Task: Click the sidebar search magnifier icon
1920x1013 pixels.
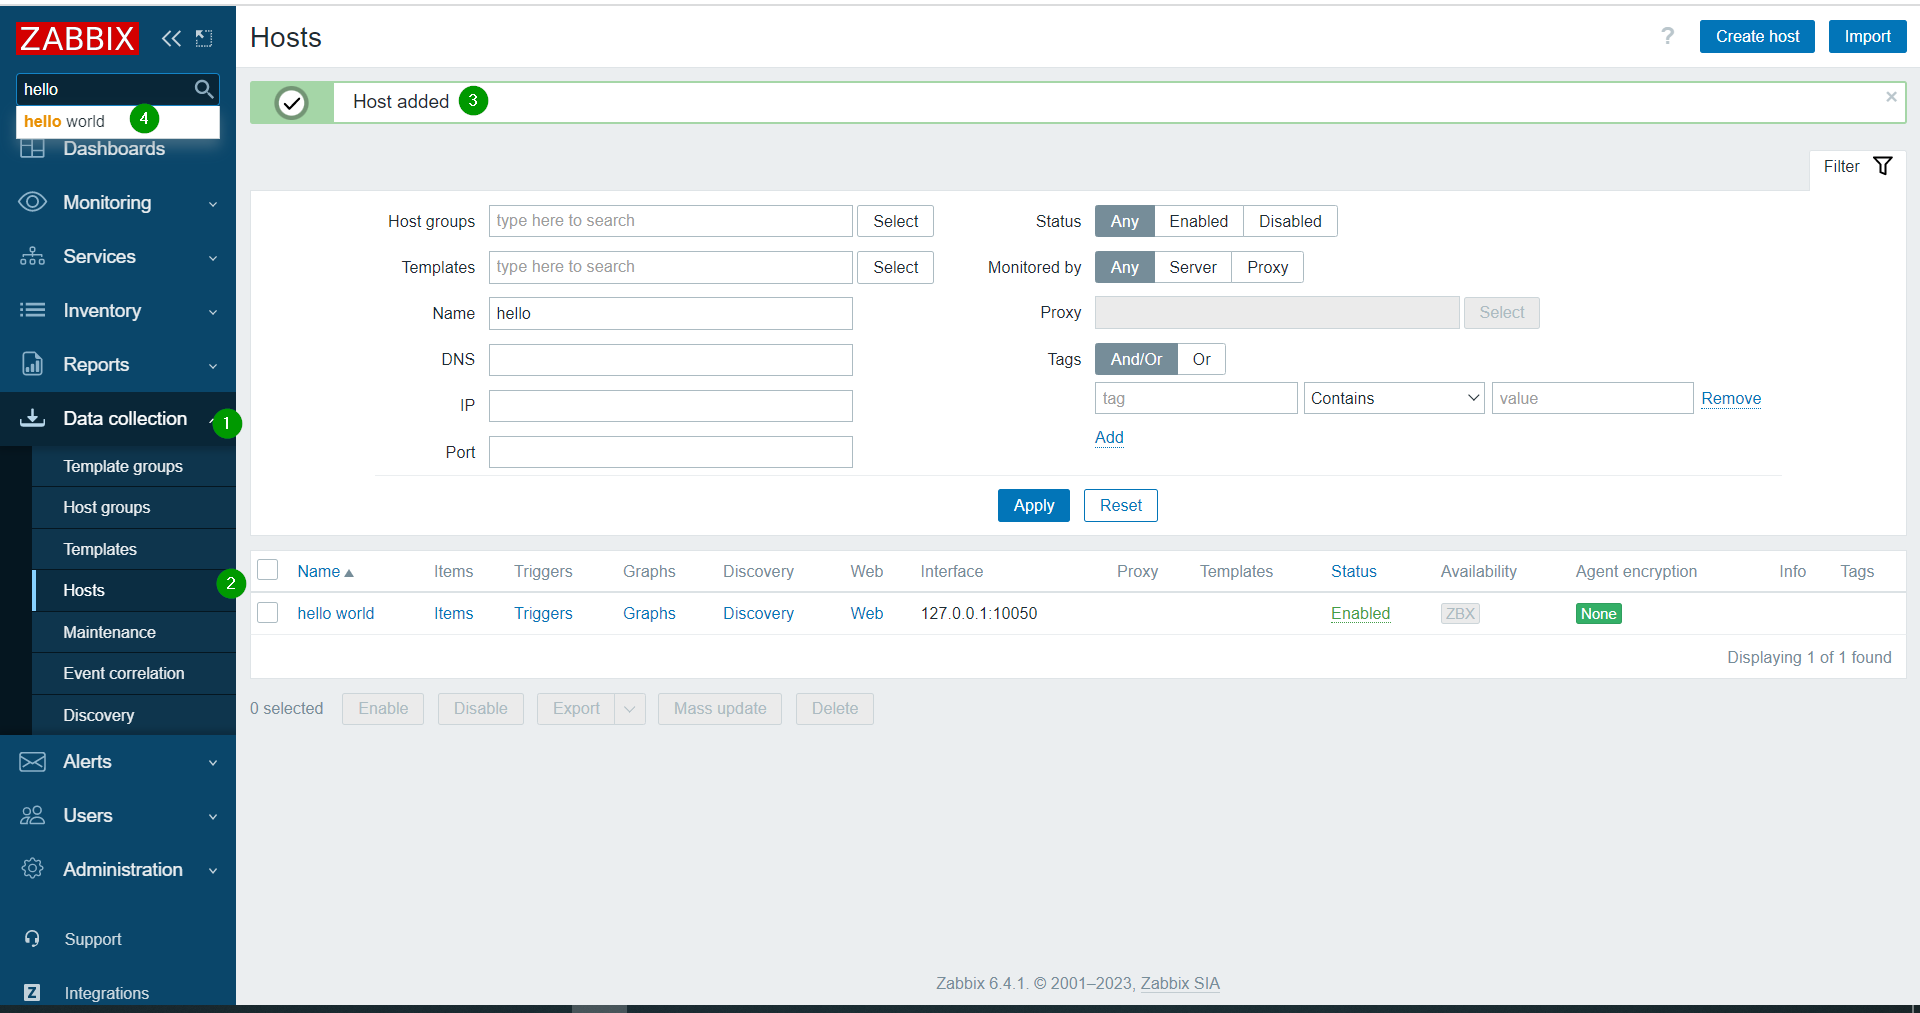Action: click(204, 89)
